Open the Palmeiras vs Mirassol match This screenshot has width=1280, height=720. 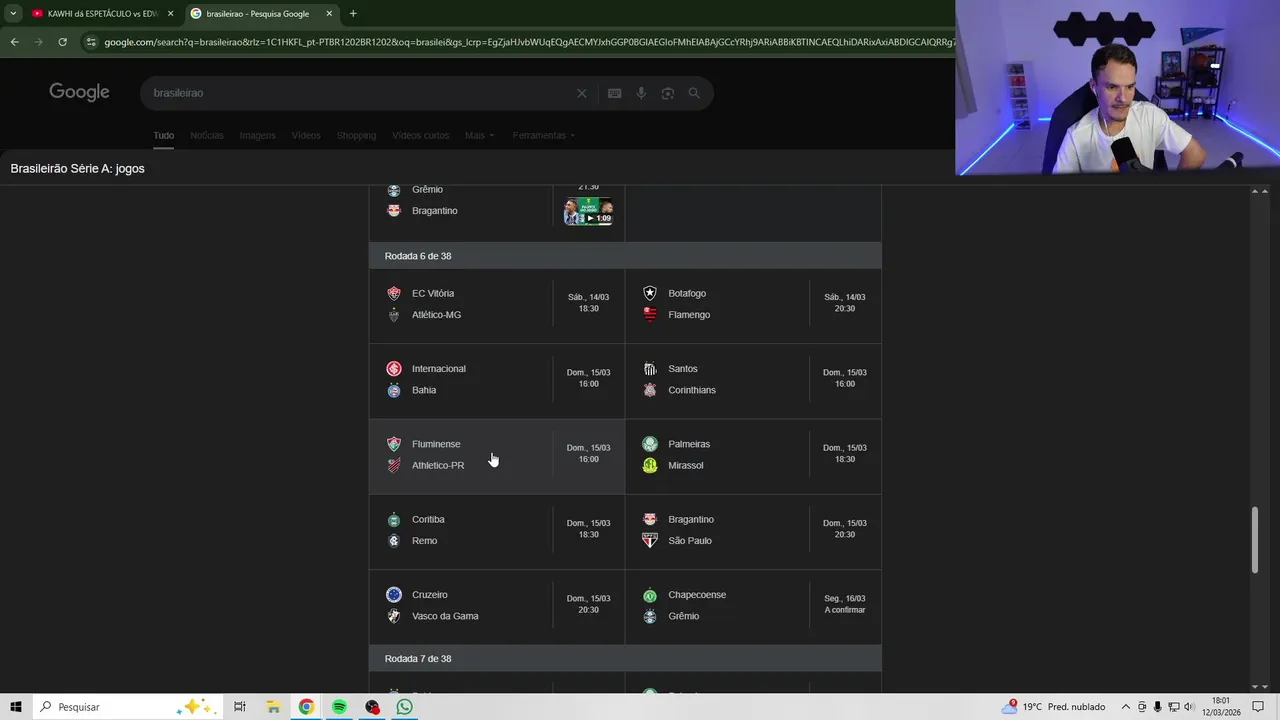tap(753, 456)
